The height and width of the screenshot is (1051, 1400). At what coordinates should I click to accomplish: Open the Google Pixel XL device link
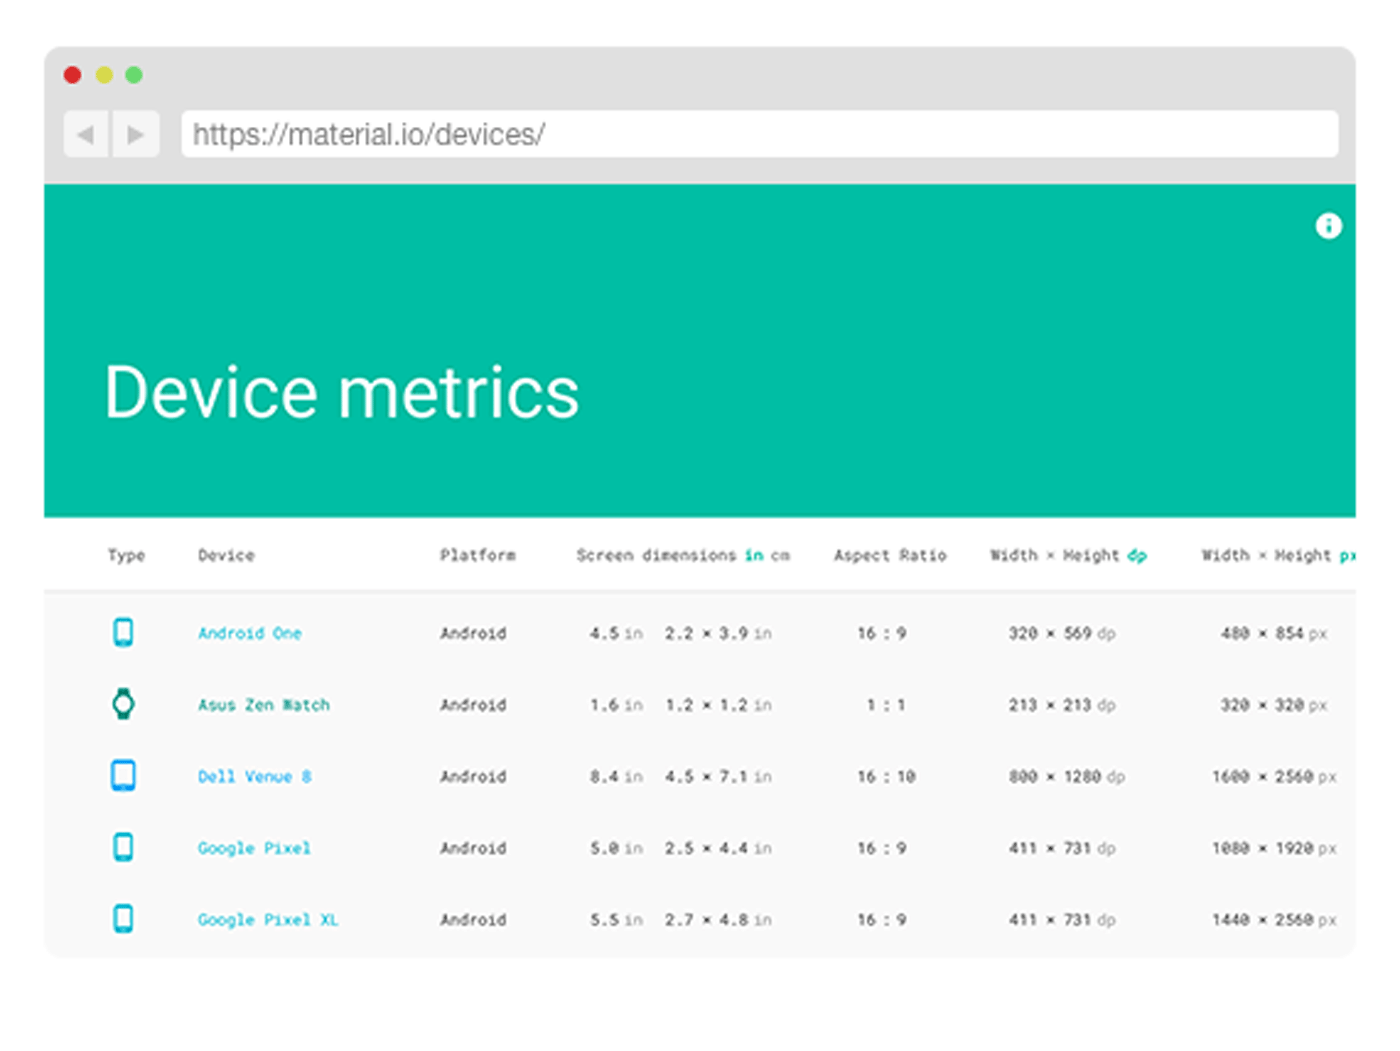tap(268, 920)
